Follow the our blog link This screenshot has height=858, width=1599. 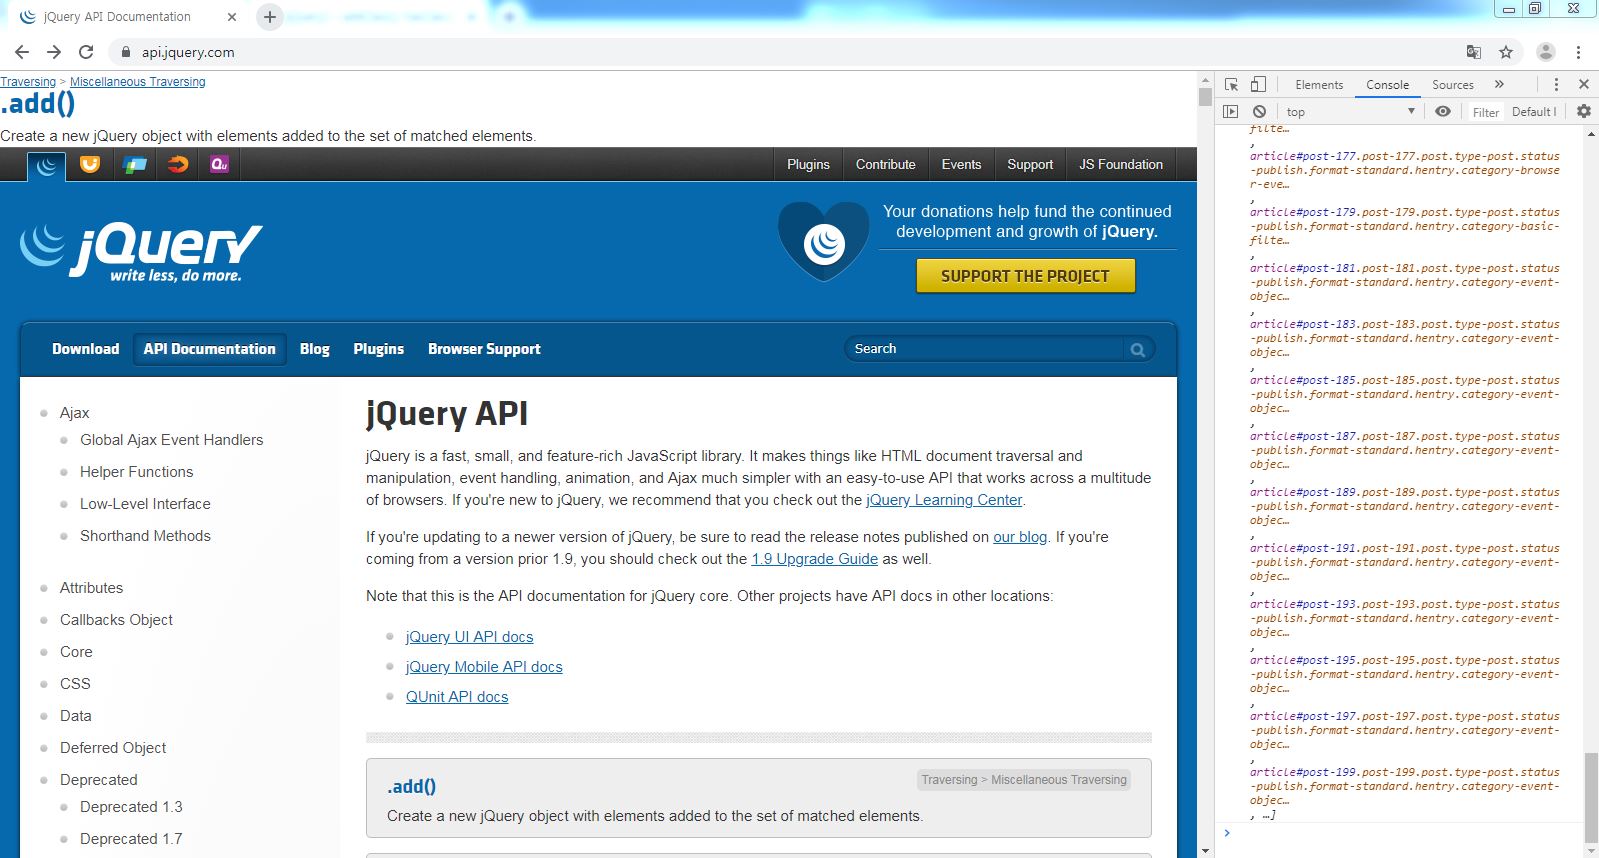click(1020, 537)
